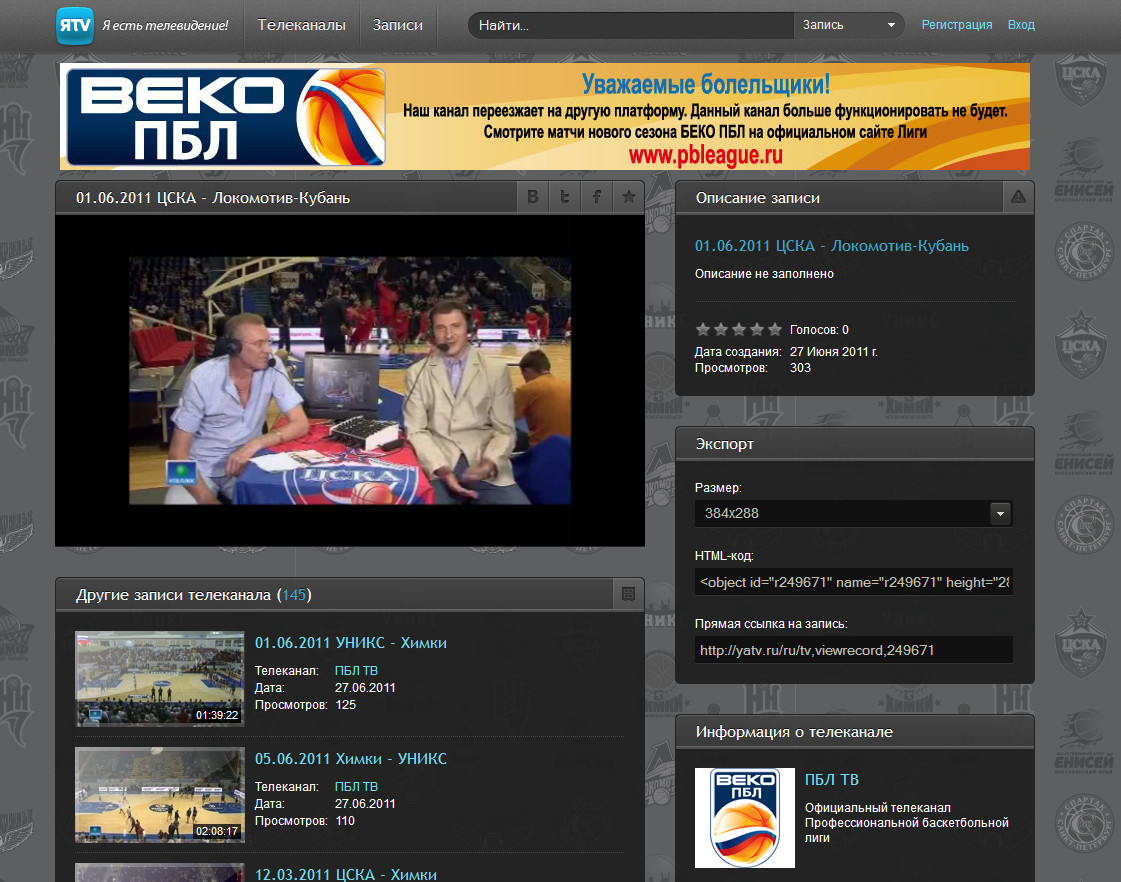Select the direct link yatv.ru field
The image size is (1121, 882).
click(x=854, y=650)
